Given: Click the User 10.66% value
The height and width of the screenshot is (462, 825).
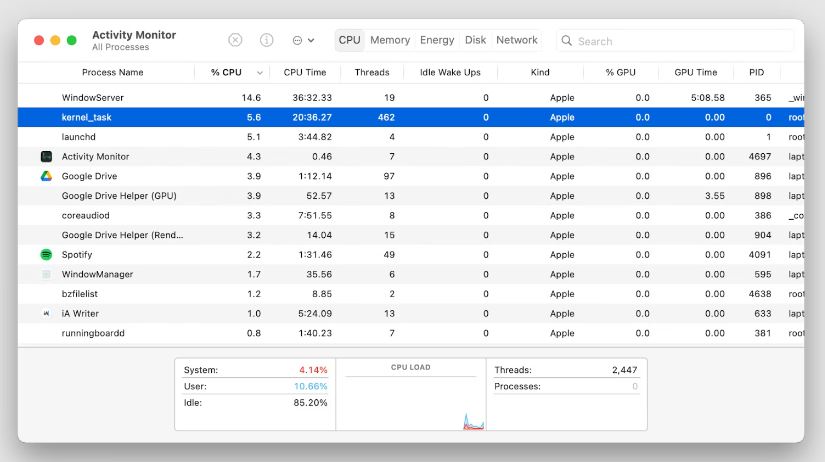Looking at the screenshot, I should (x=310, y=386).
